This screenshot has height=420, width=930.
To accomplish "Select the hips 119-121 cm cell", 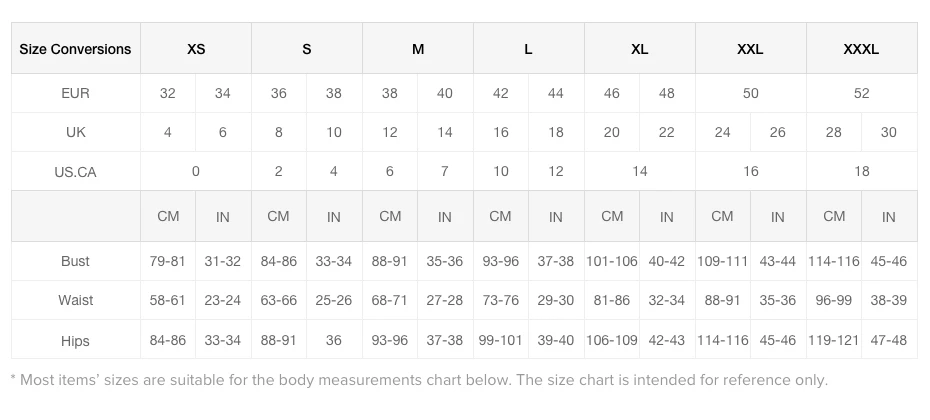I will click(x=834, y=340).
